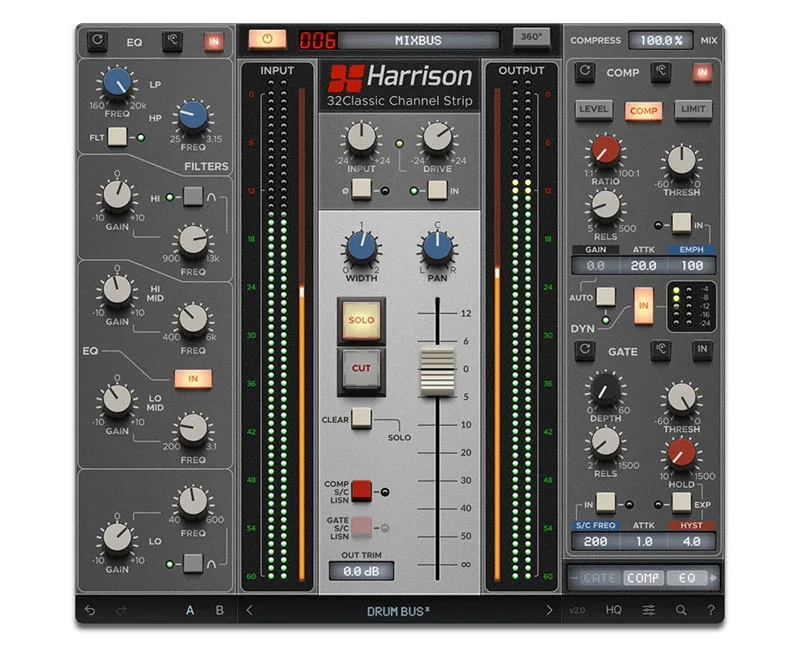Viewport: 800px width, 645px height.
Task: Select preset slot B
Action: click(220, 610)
